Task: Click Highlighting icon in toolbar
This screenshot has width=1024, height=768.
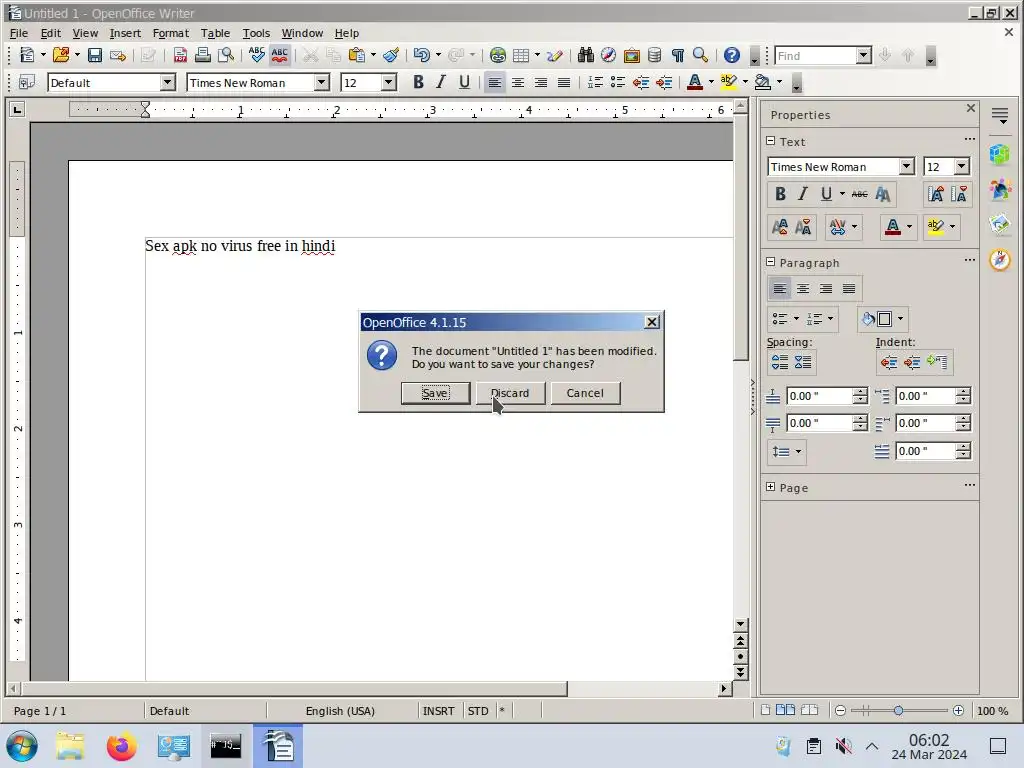Action: 728,82
